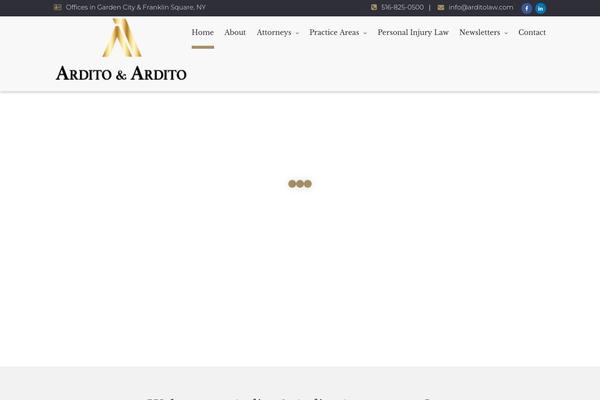Go to the Home menu item

pyautogui.click(x=203, y=33)
